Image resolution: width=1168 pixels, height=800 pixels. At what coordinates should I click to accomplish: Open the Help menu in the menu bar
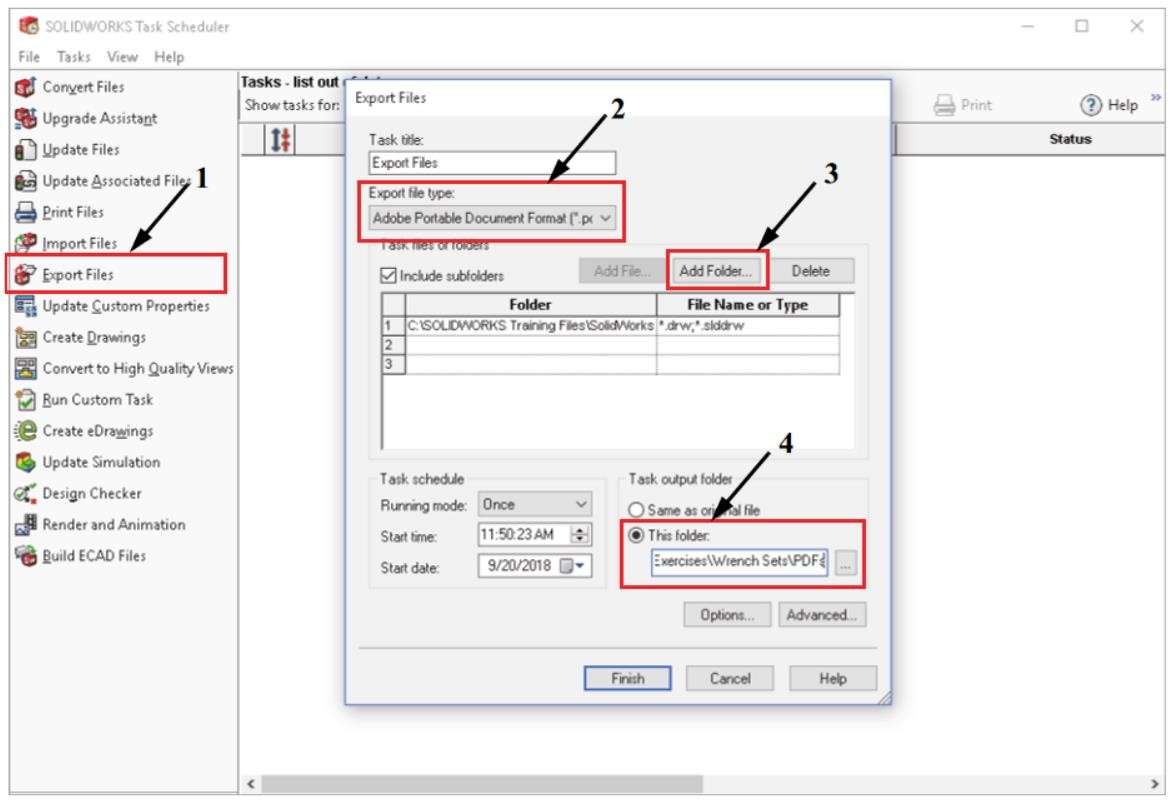click(169, 57)
